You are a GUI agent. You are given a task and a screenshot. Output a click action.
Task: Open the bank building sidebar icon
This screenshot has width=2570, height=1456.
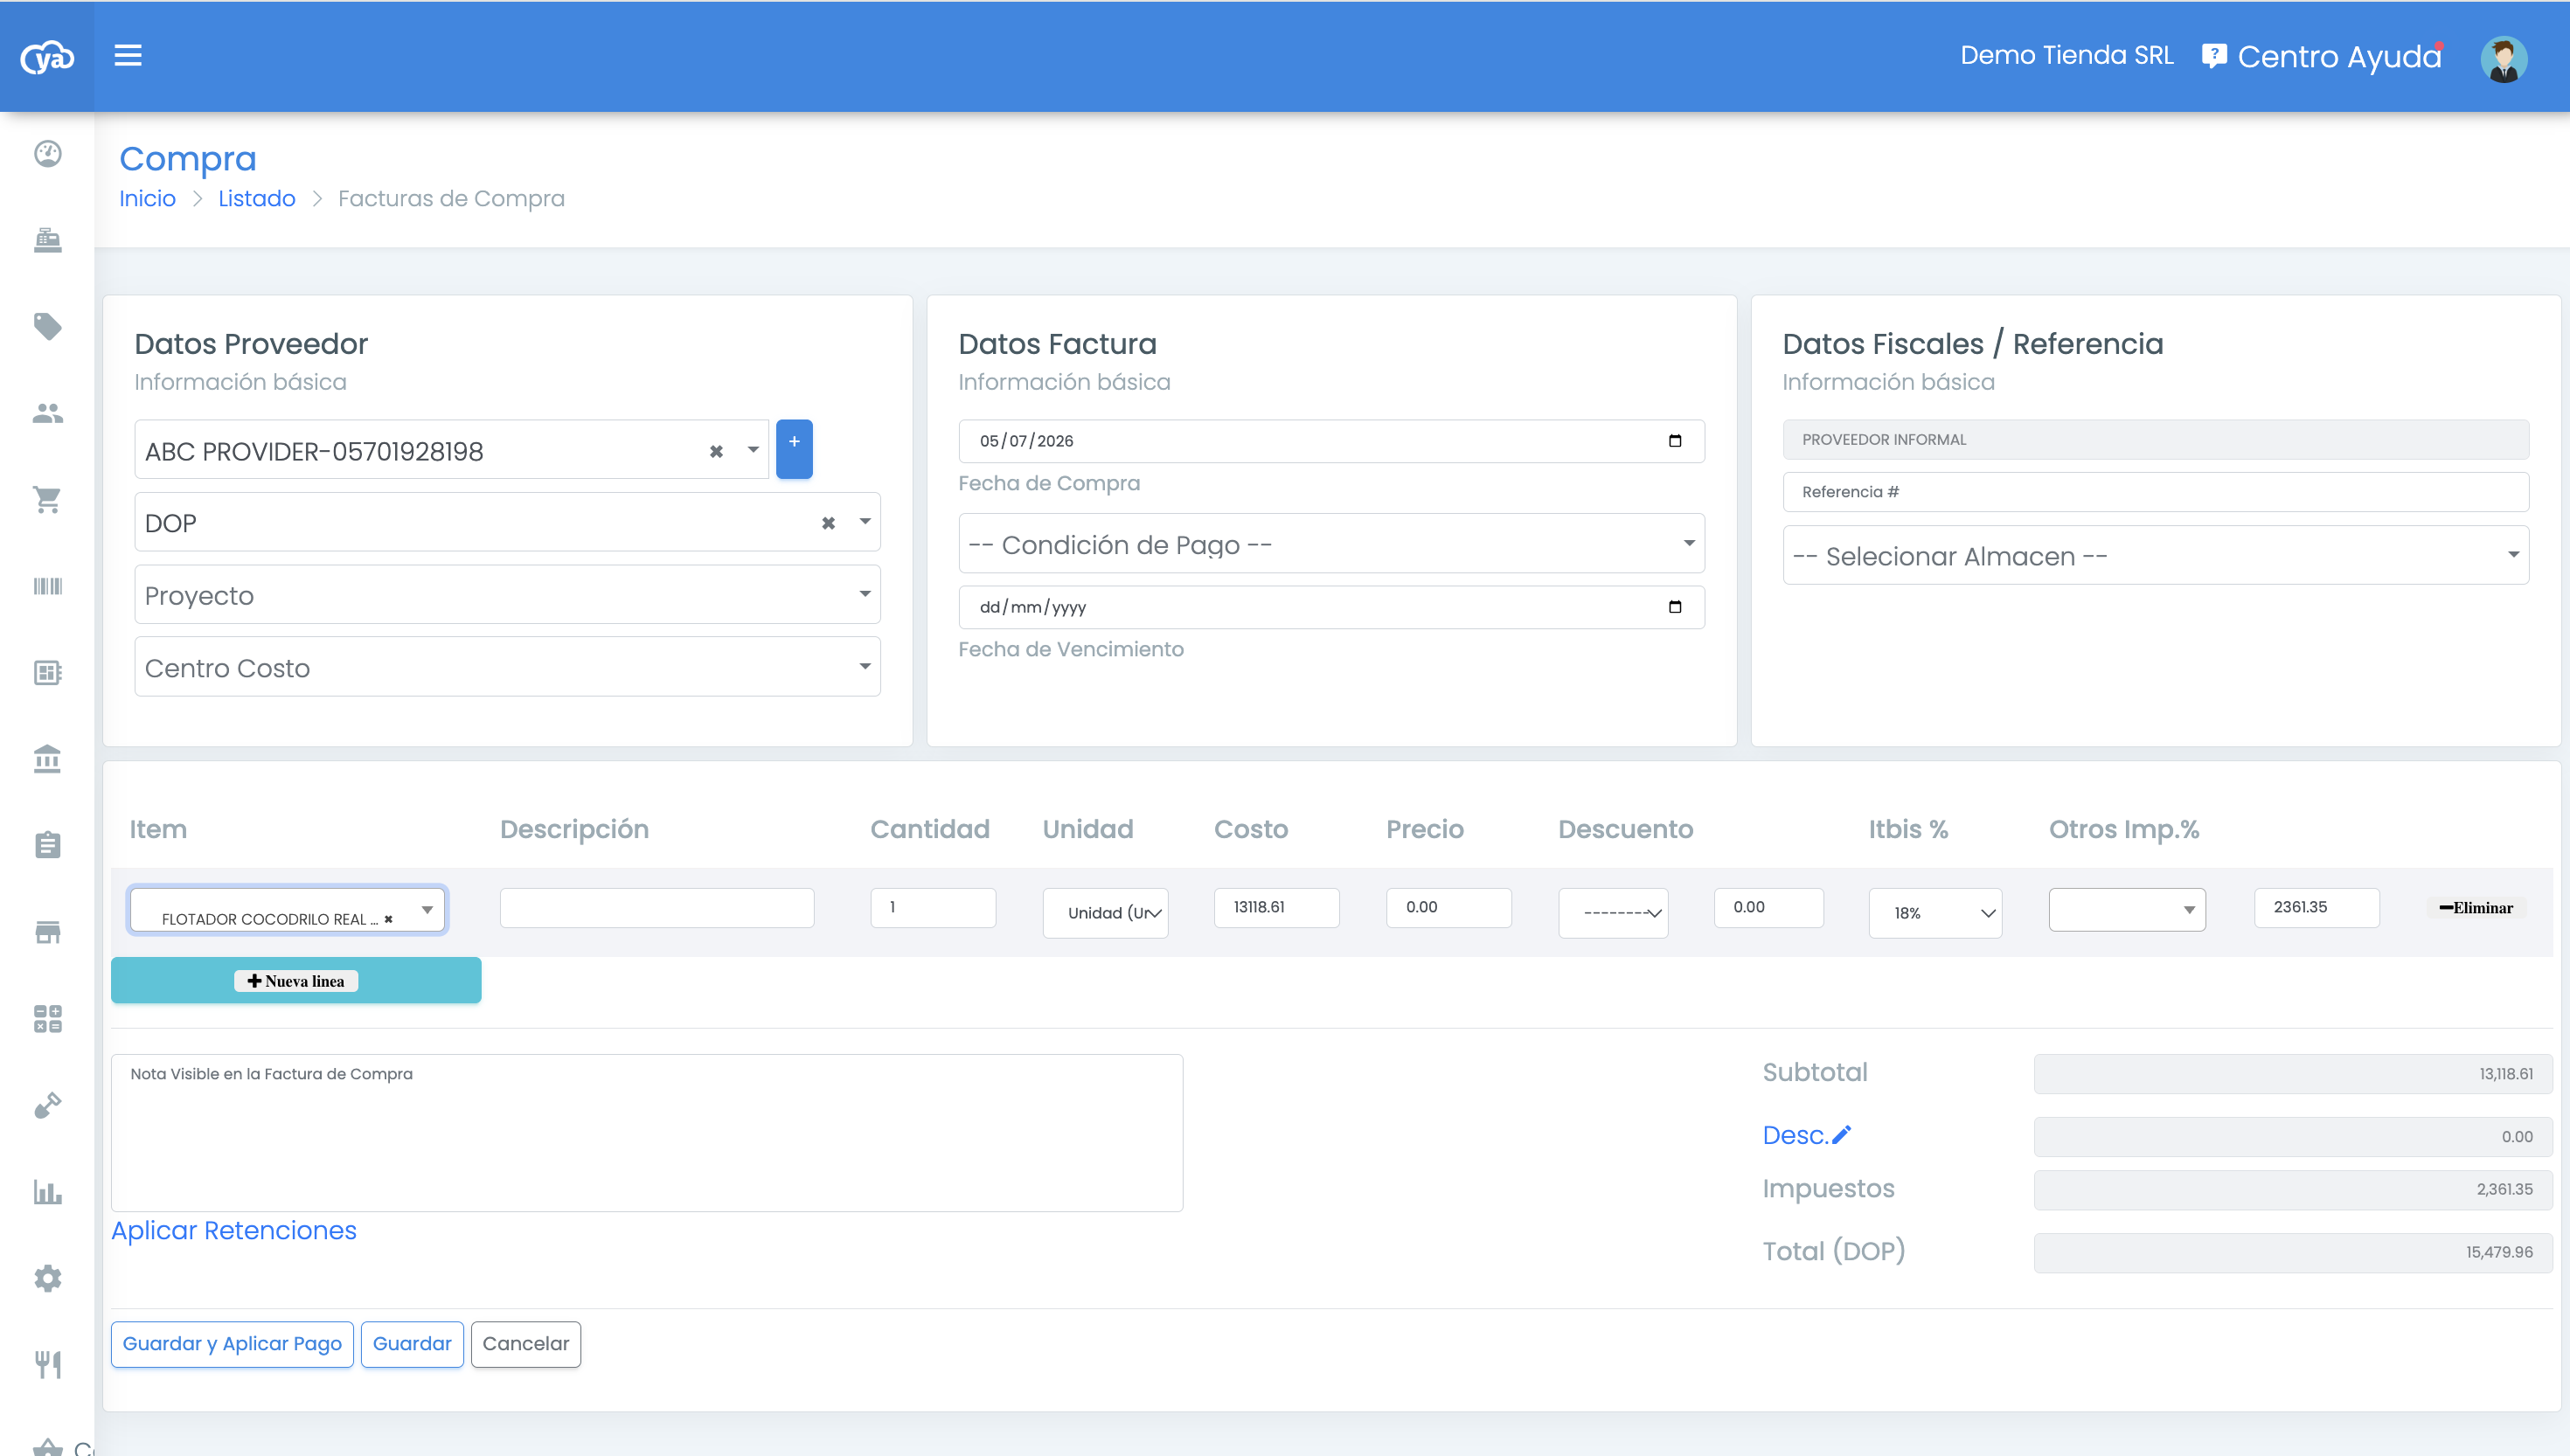47,759
